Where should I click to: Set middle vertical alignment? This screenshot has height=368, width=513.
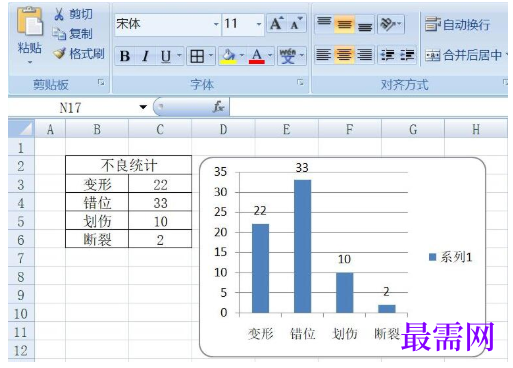pos(344,24)
